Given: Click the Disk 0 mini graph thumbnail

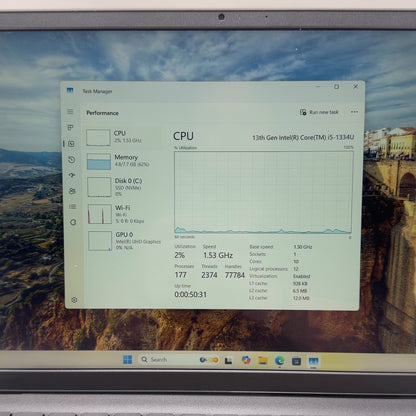Looking at the screenshot, I should pyautogui.click(x=99, y=187).
